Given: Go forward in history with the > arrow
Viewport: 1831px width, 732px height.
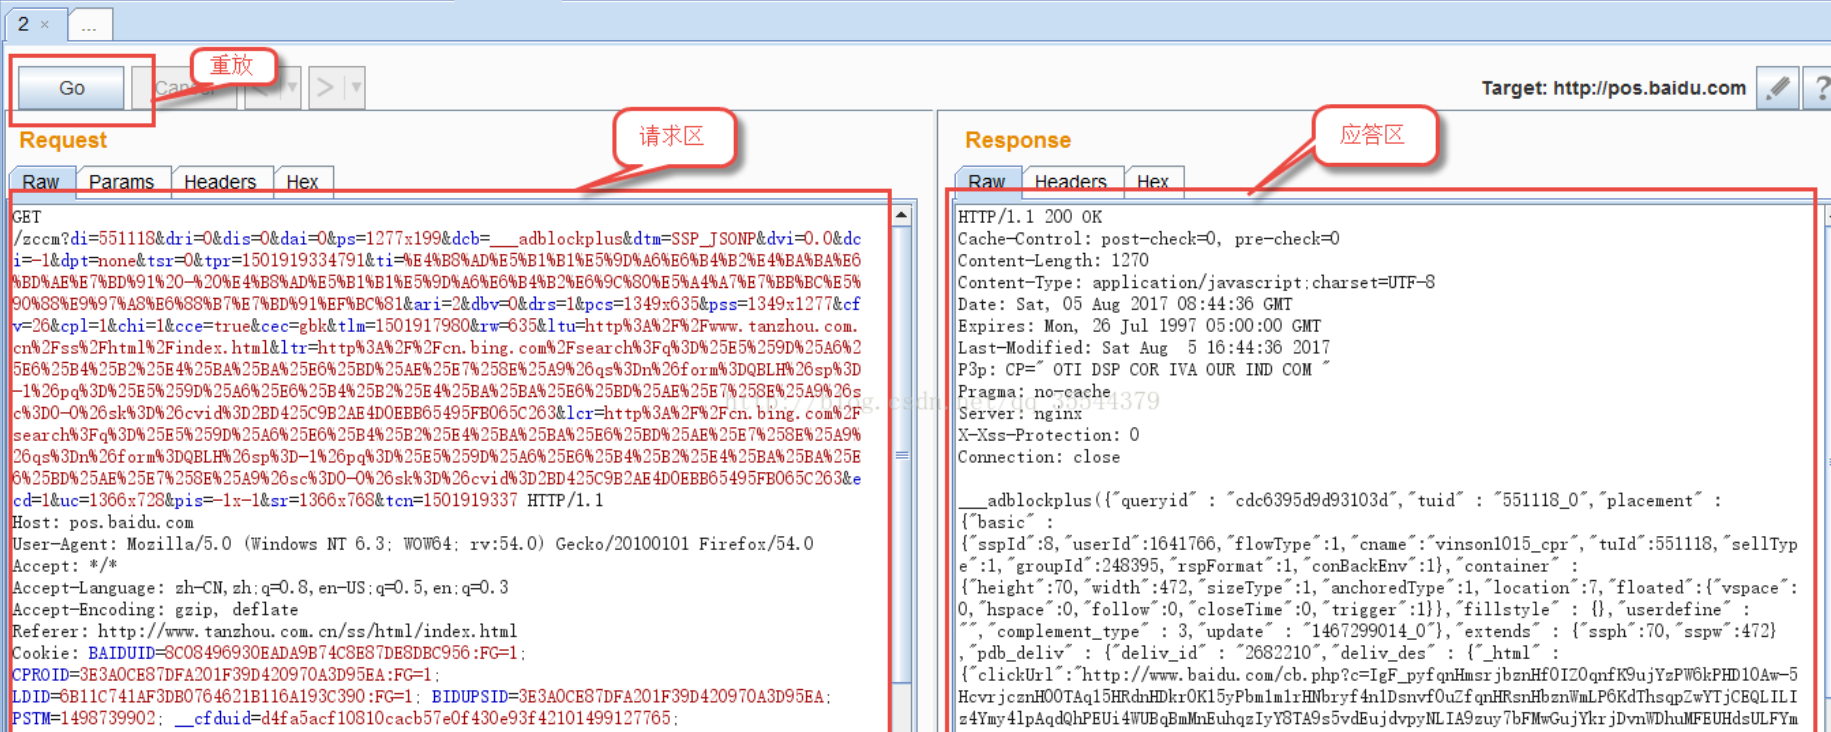Looking at the screenshot, I should click(325, 88).
